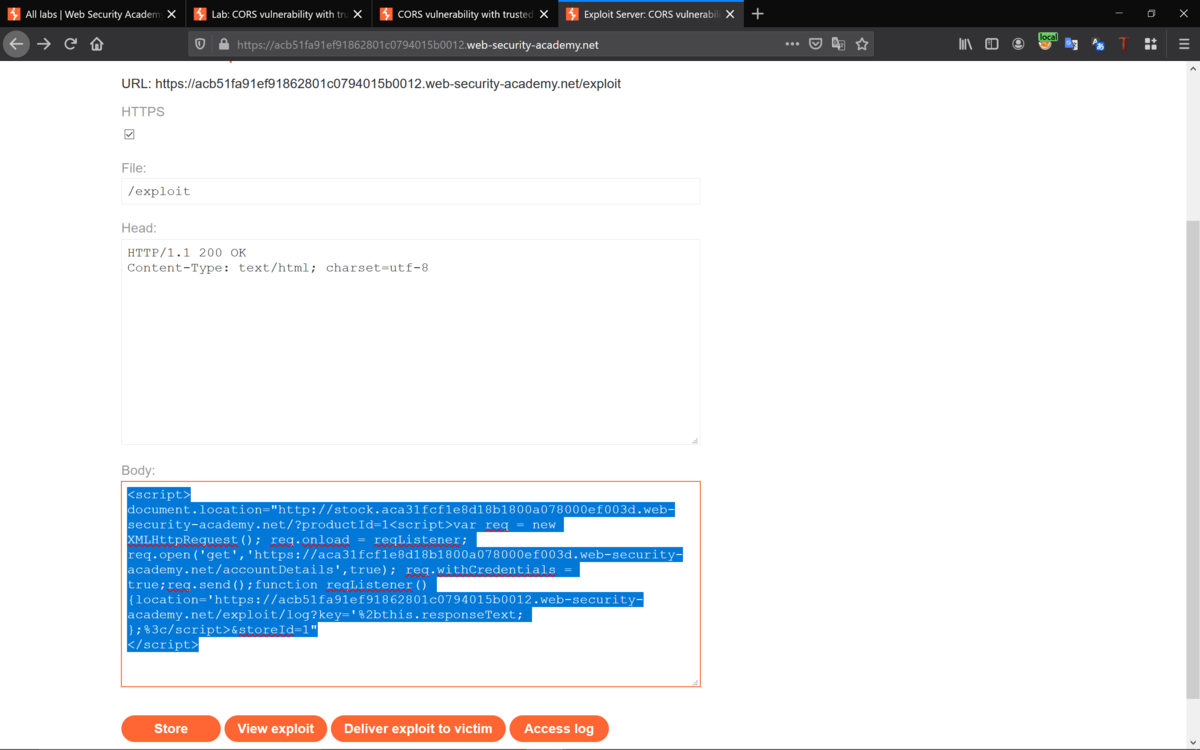Toggle the HTTPS checkbox
This screenshot has width=1200, height=750.
[x=129, y=134]
